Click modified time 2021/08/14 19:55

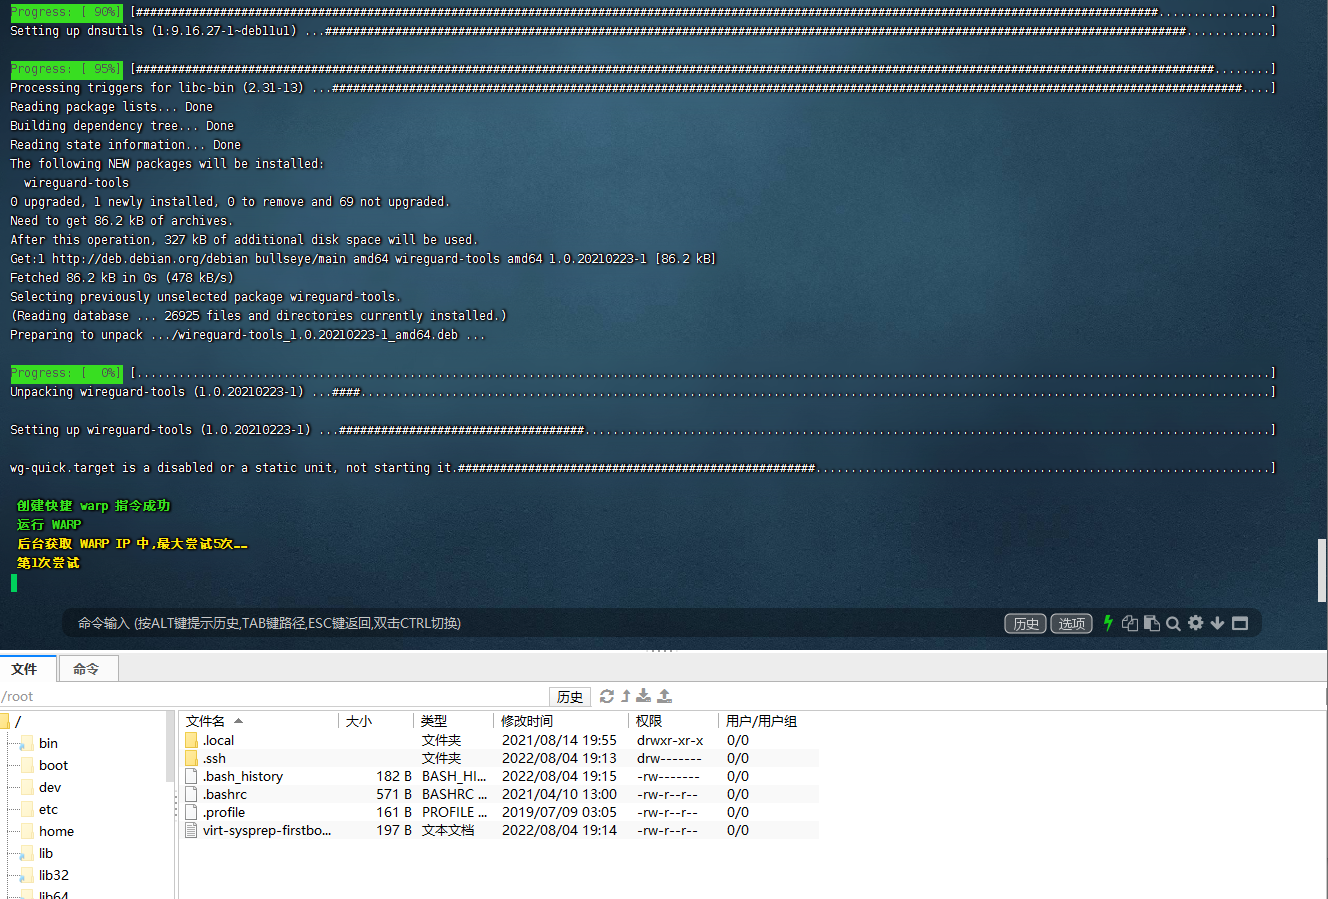tap(559, 740)
